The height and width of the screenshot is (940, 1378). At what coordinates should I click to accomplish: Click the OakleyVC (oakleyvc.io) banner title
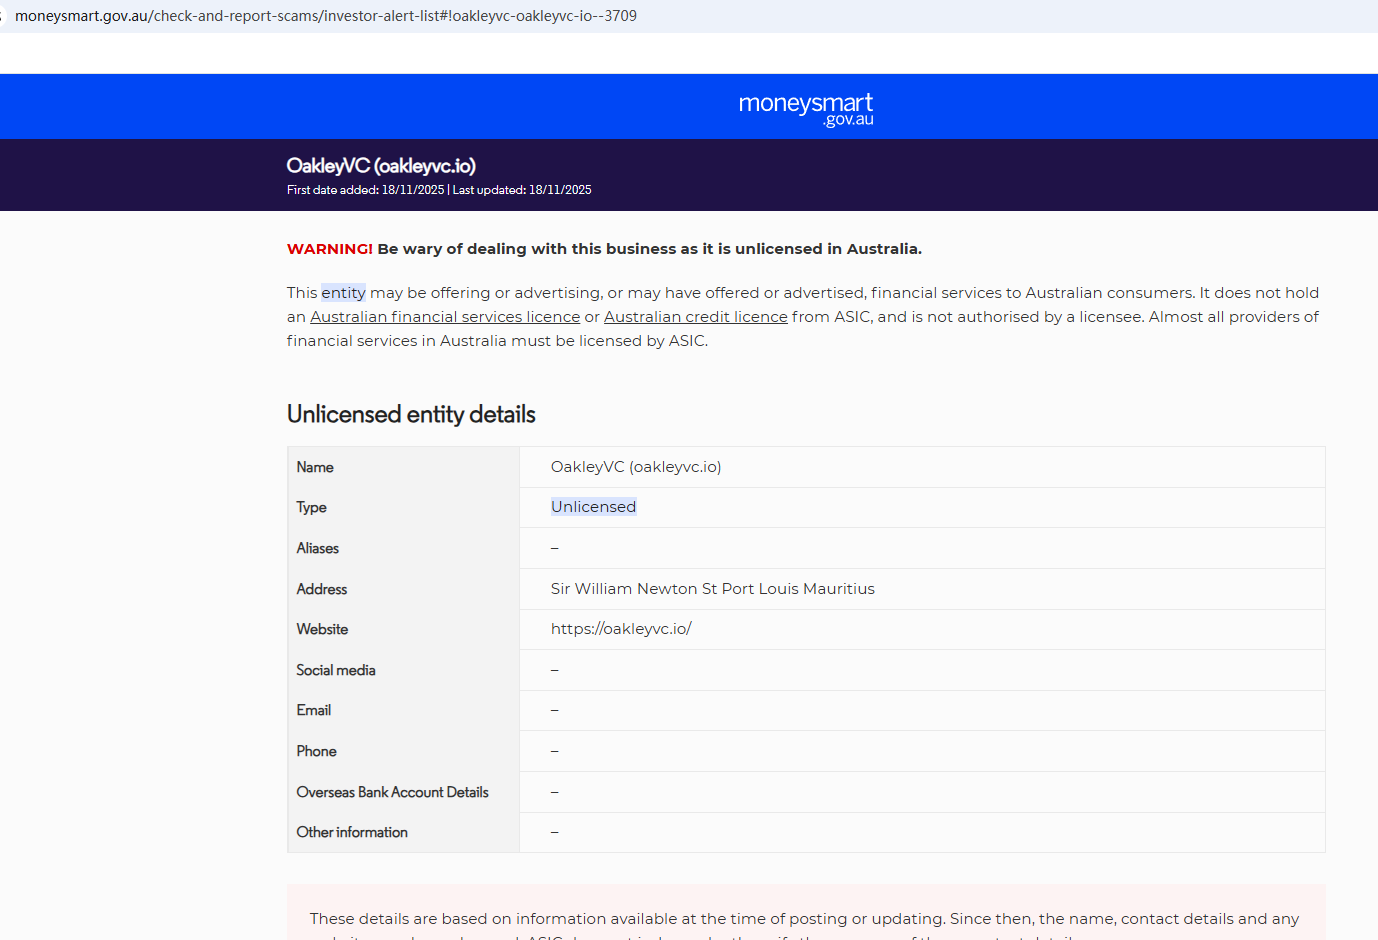[x=381, y=166]
